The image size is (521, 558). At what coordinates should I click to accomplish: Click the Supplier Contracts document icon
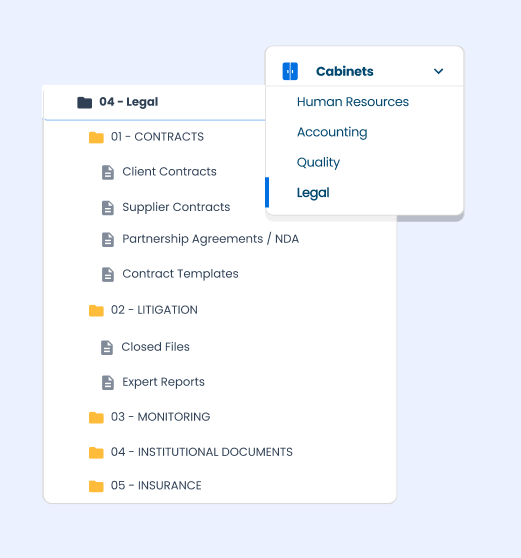pyautogui.click(x=108, y=208)
